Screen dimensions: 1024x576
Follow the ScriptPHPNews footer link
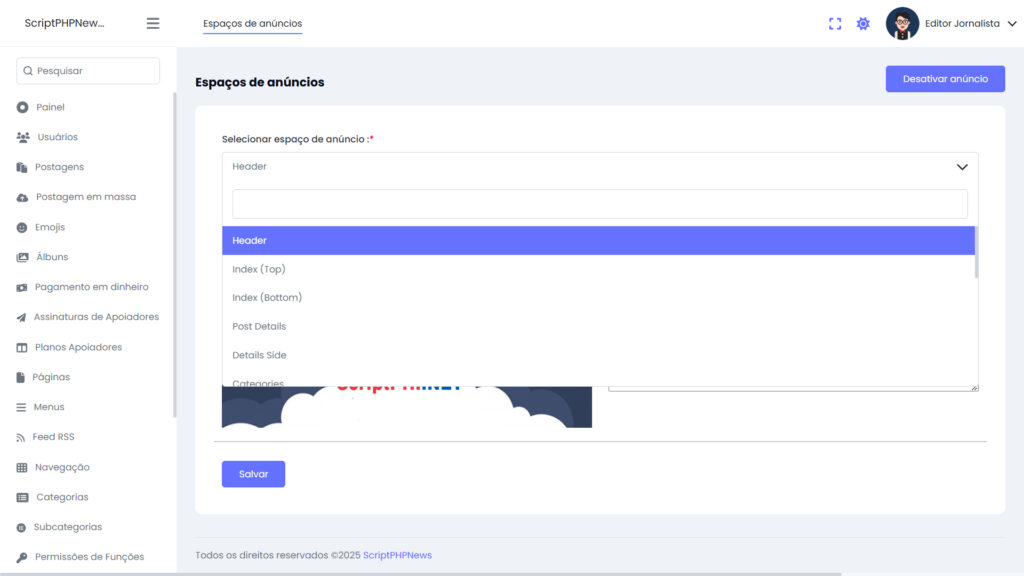[397, 555]
